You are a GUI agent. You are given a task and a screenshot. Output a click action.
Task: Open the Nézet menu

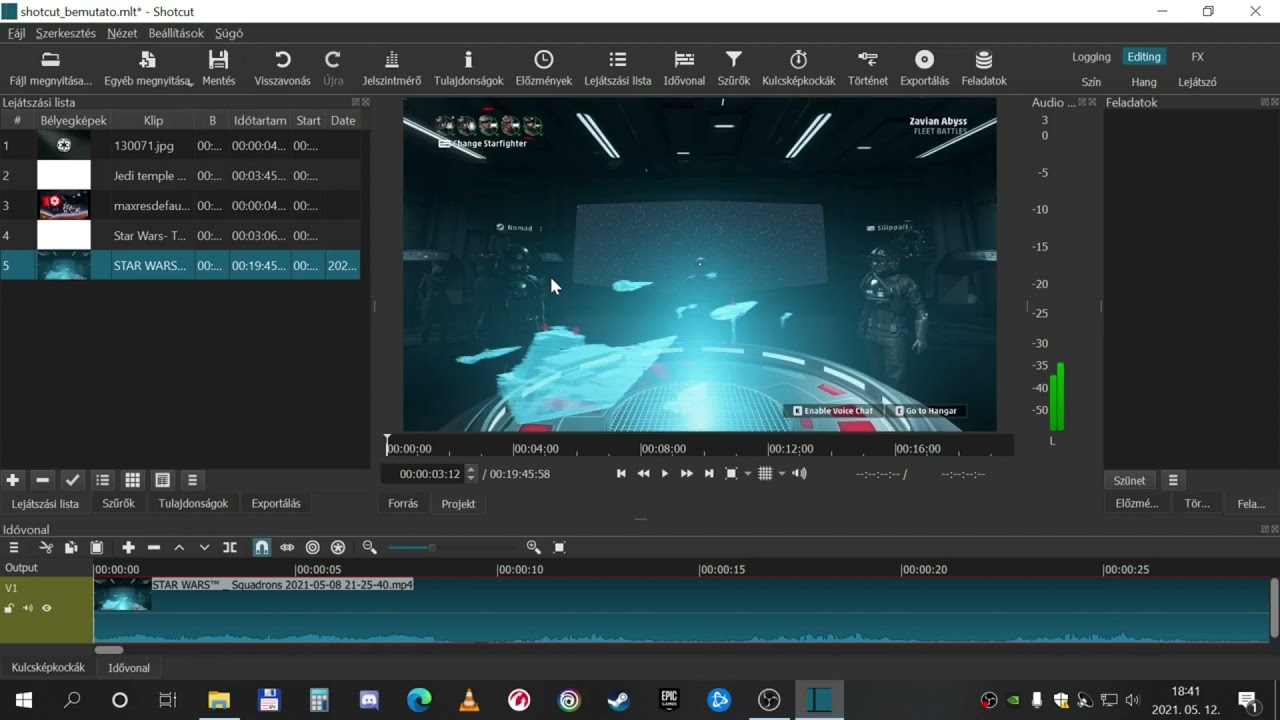click(x=122, y=33)
